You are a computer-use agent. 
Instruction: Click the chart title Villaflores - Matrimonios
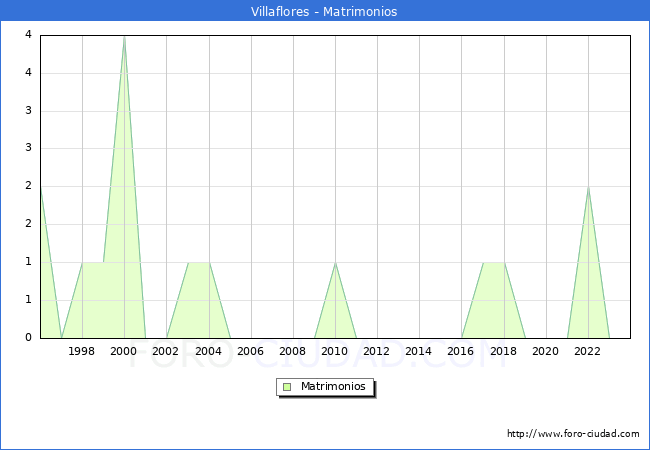tap(324, 11)
